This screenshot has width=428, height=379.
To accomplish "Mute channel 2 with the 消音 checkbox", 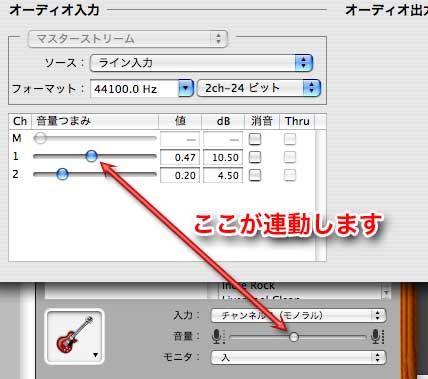I will (255, 175).
